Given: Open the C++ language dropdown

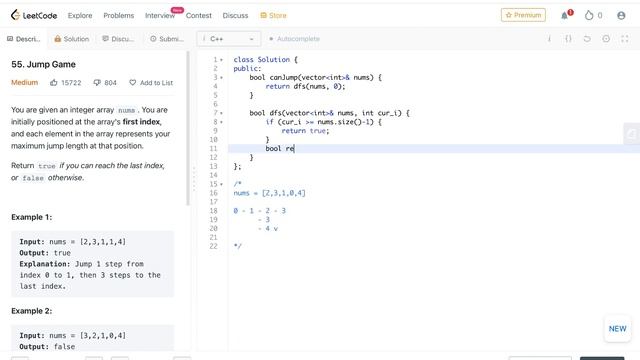Looking at the screenshot, I should coord(229,39).
